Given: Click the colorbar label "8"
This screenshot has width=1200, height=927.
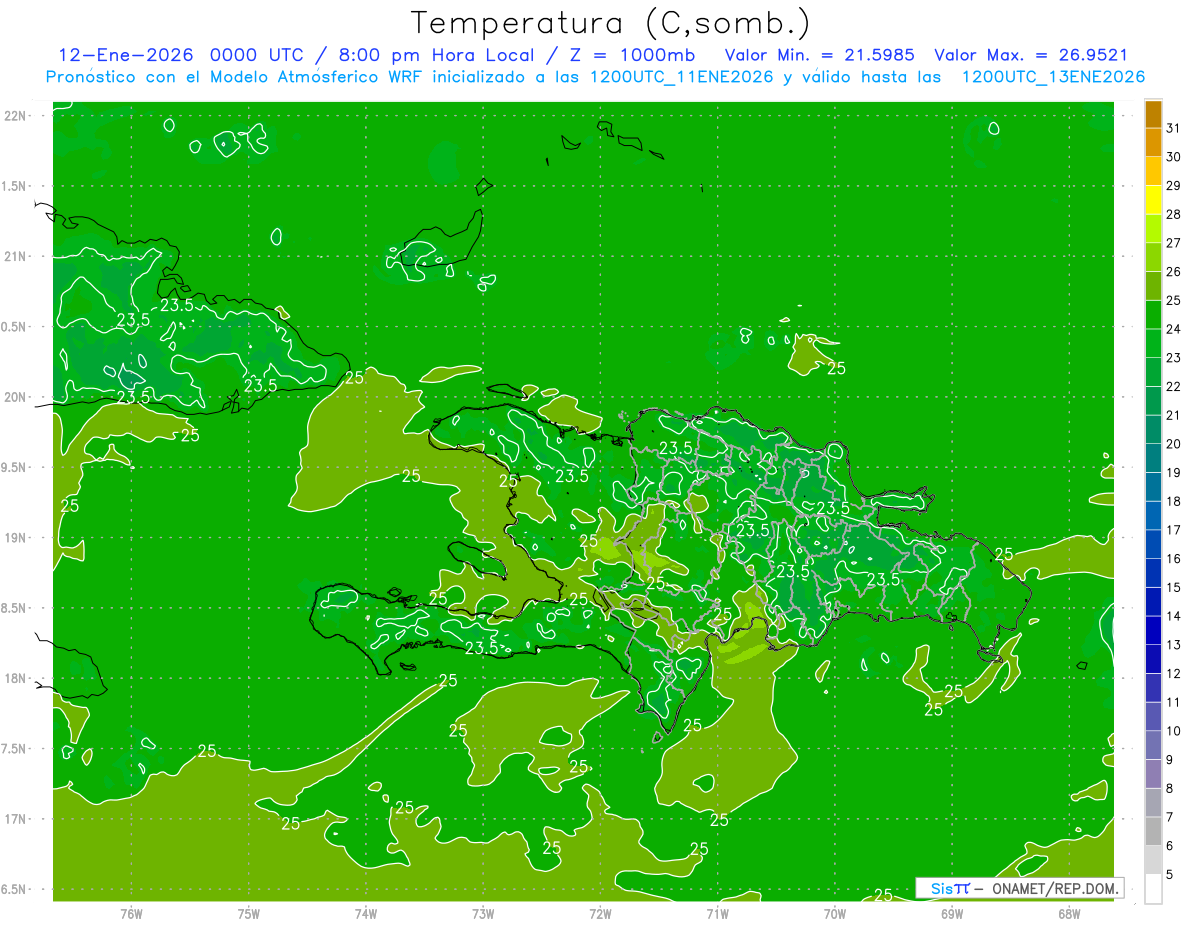Looking at the screenshot, I should 1169,789.
